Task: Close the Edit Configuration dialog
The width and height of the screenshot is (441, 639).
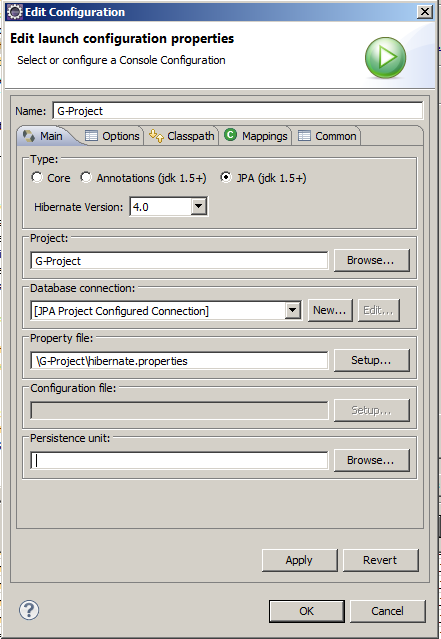Action: click(425, 12)
